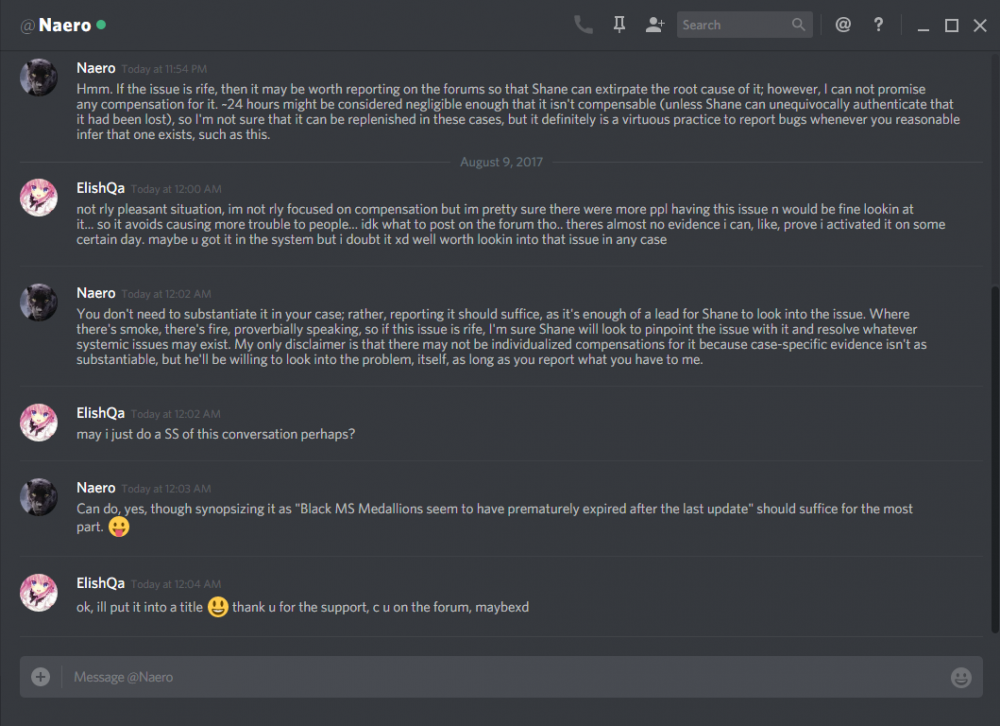This screenshot has width=1000, height=726.
Task: Click the Naero title in the header
Action: pyautogui.click(x=65, y=25)
